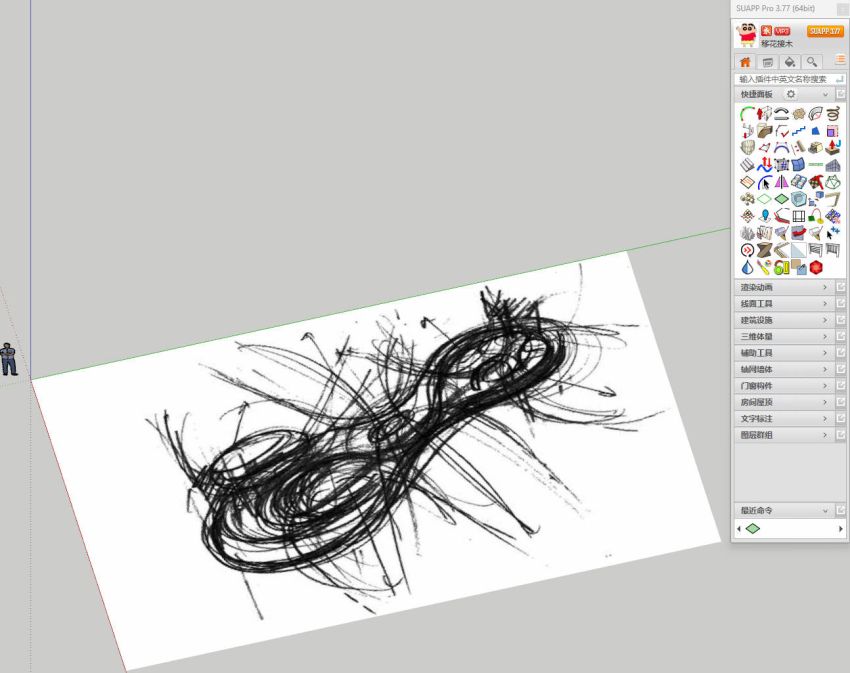The width and height of the screenshot is (850, 673).
Task: Expand the 门窗构件 category
Action: (x=784, y=386)
